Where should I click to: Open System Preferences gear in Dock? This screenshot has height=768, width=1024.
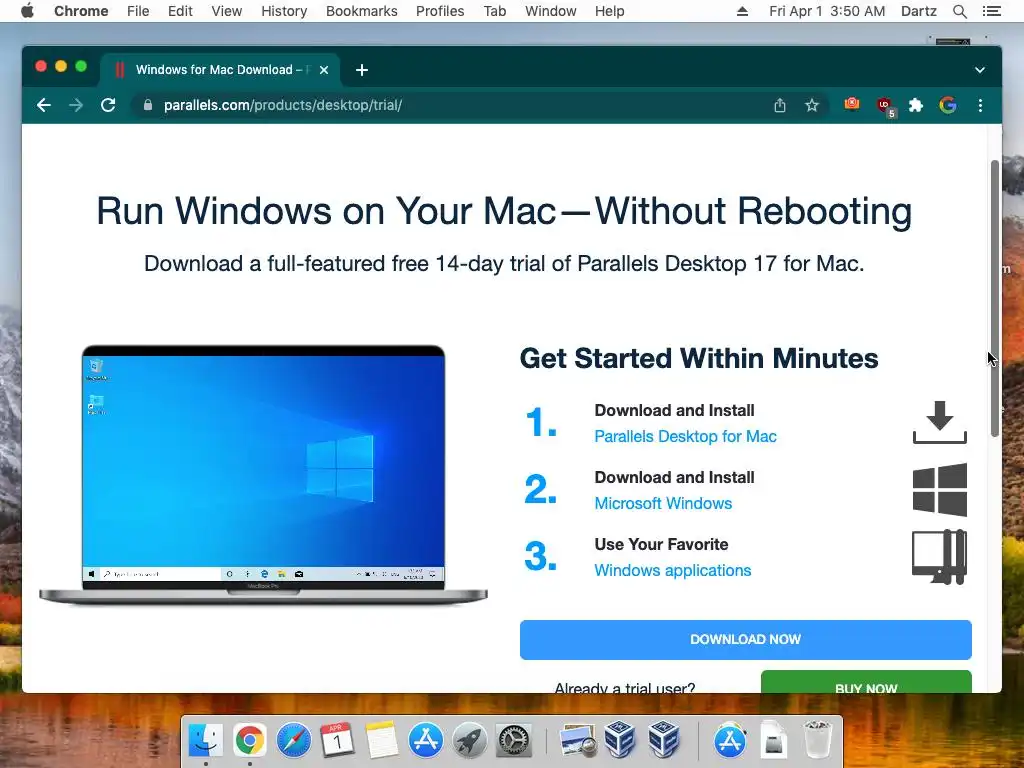click(x=514, y=741)
